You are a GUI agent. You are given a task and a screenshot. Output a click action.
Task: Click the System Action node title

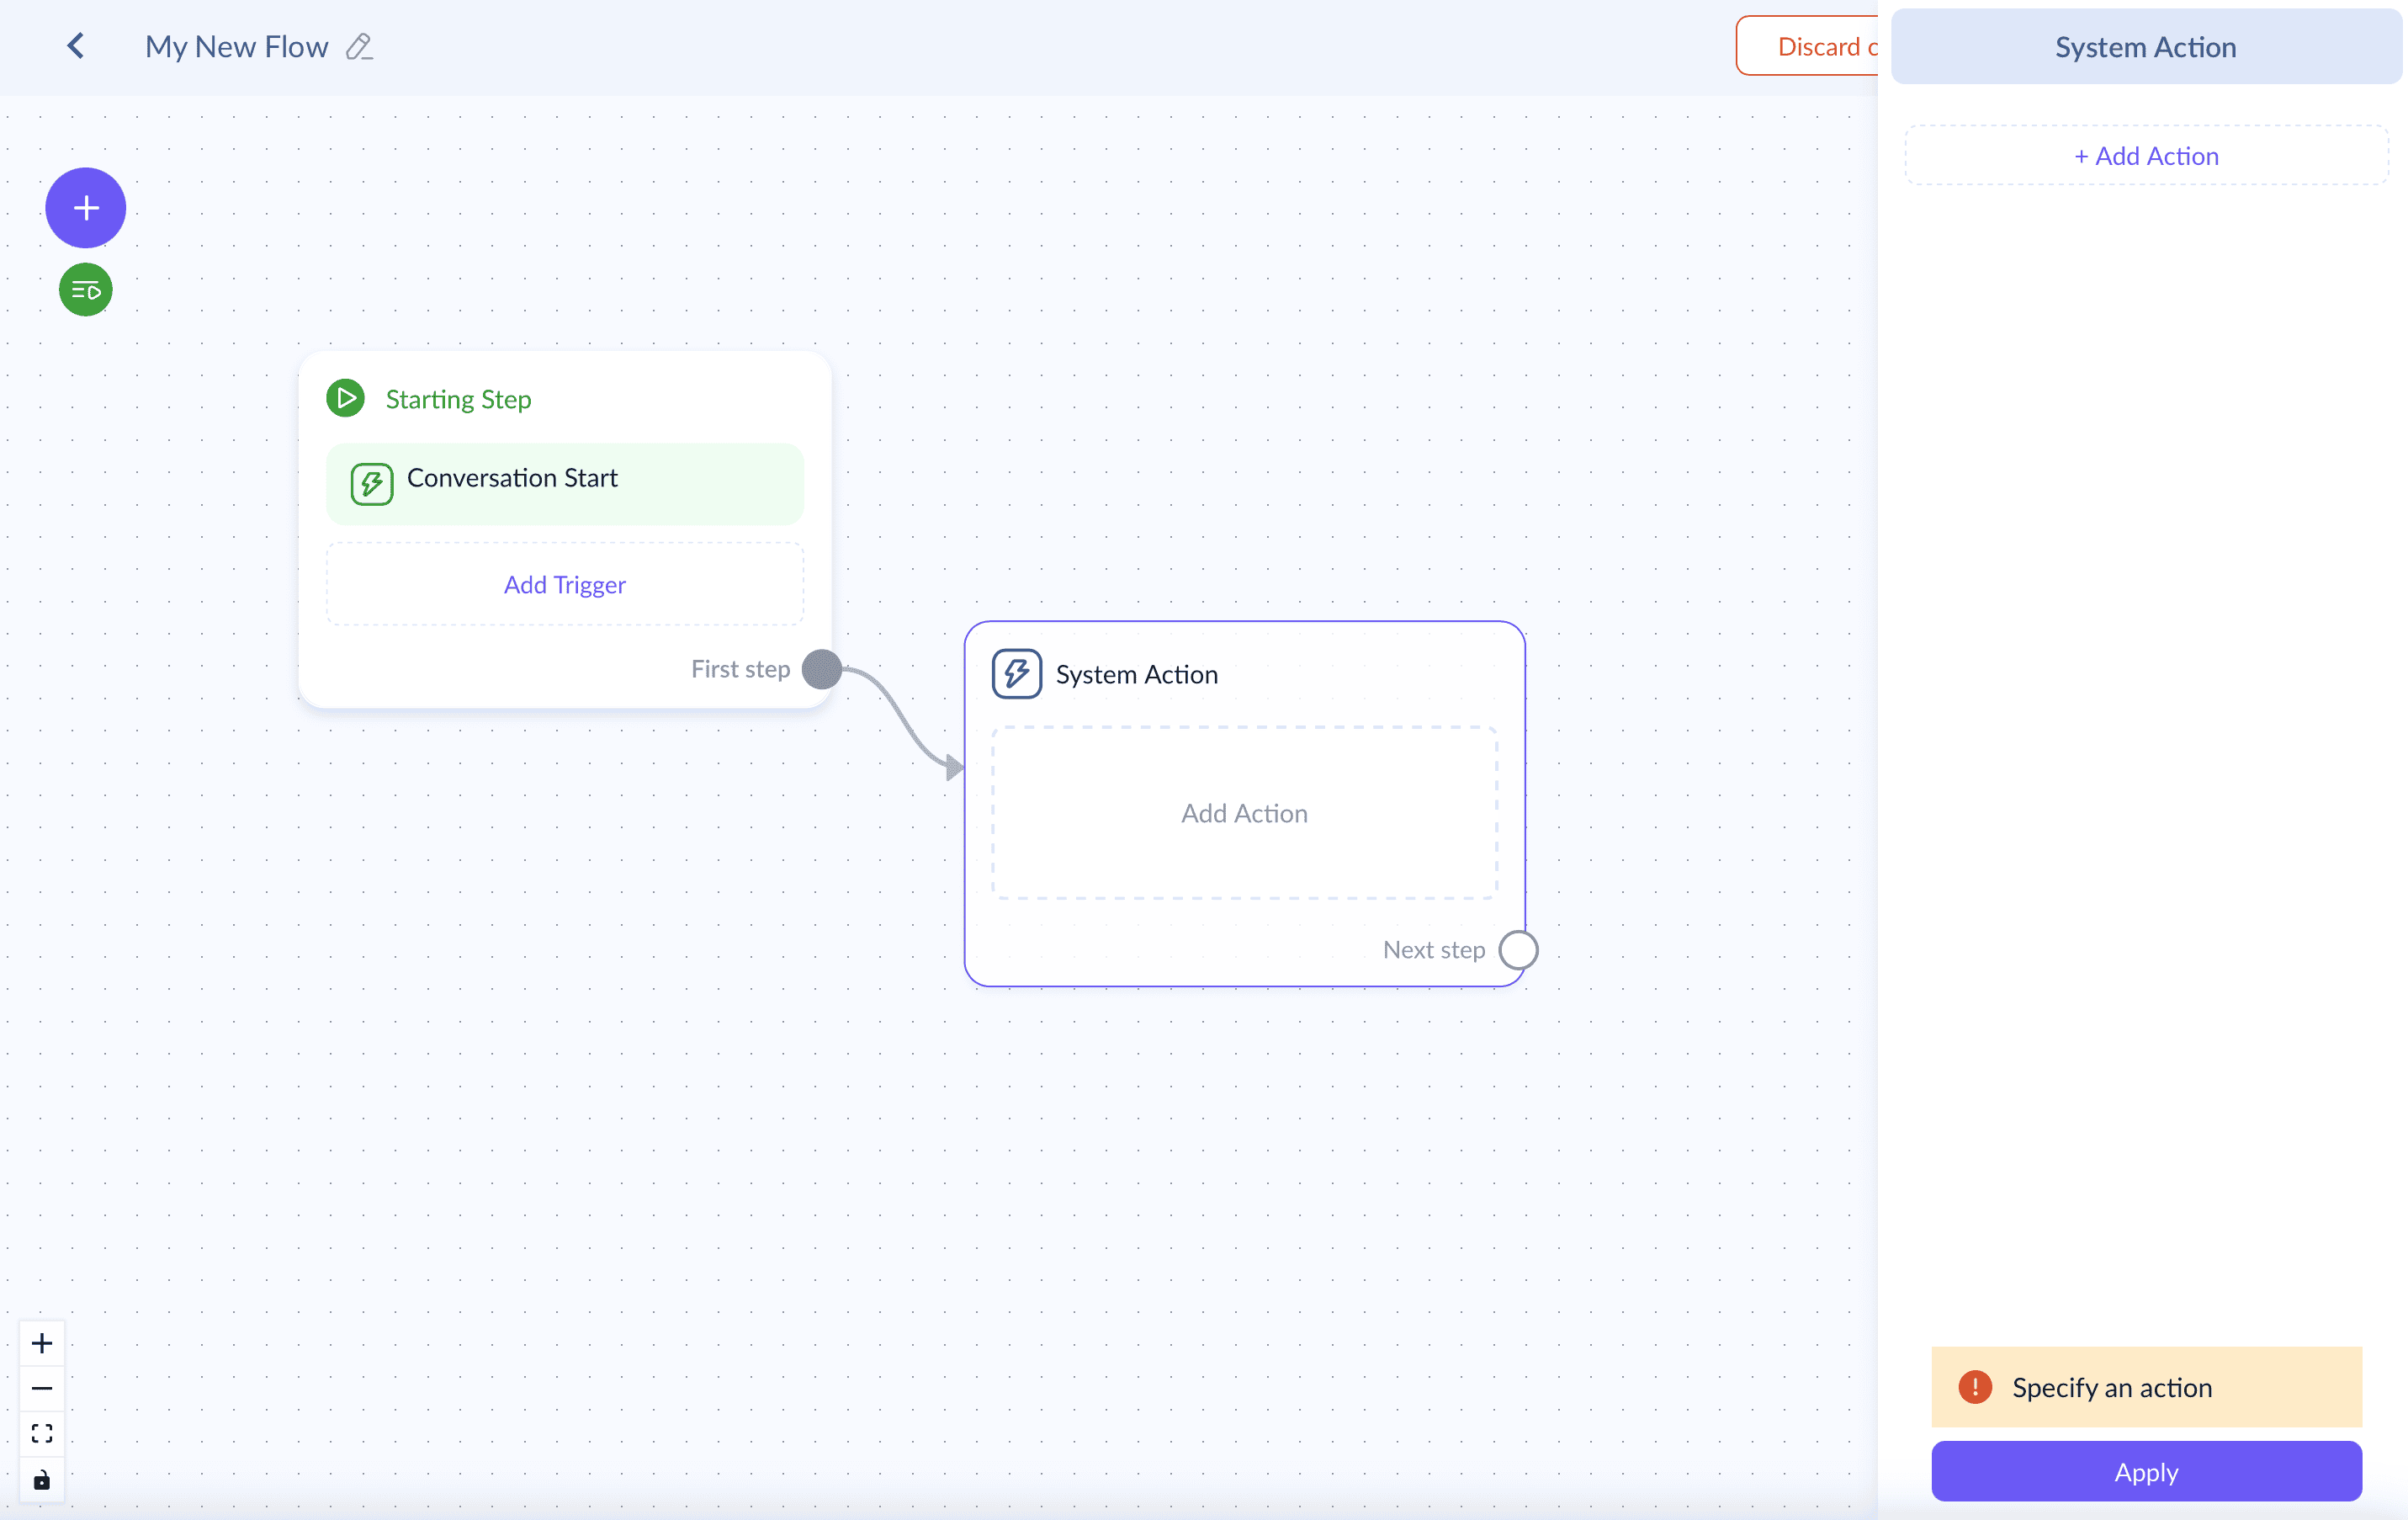pyautogui.click(x=1137, y=675)
